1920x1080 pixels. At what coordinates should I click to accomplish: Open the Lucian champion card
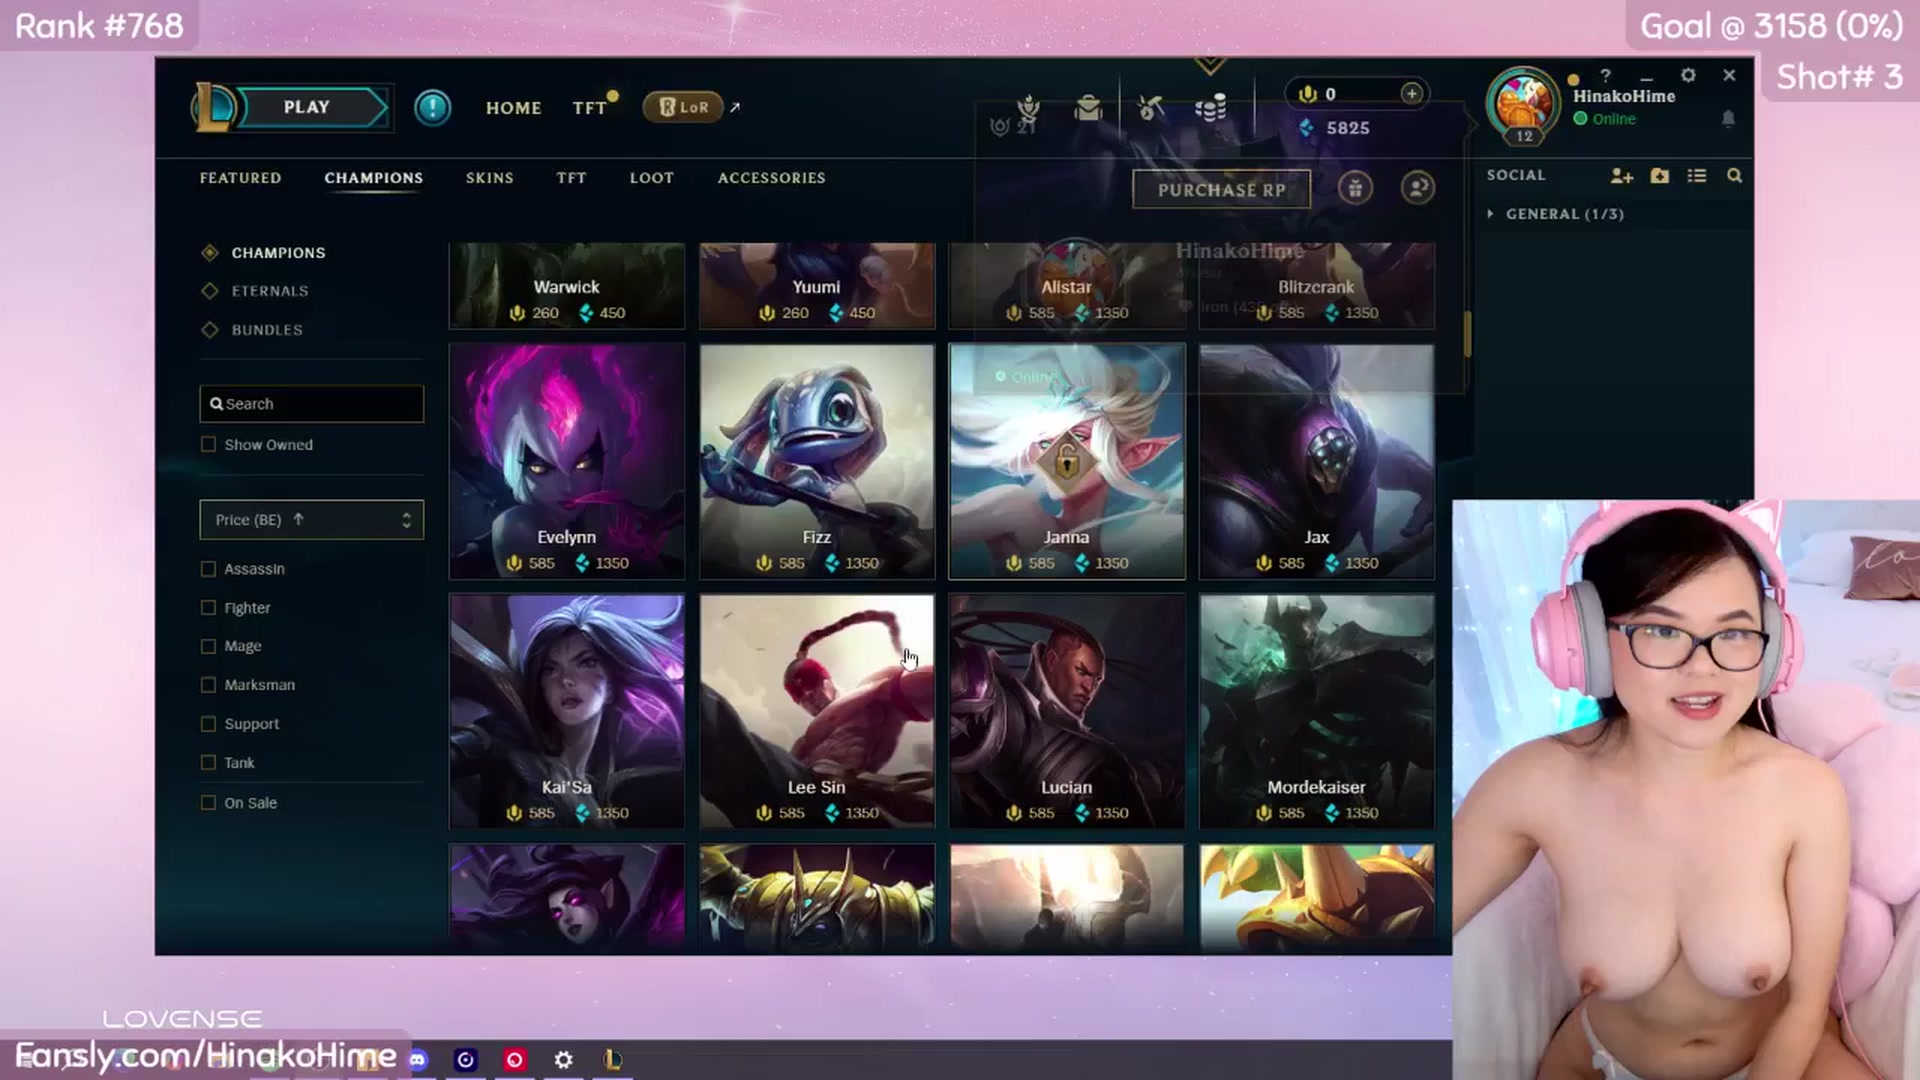[1067, 712]
